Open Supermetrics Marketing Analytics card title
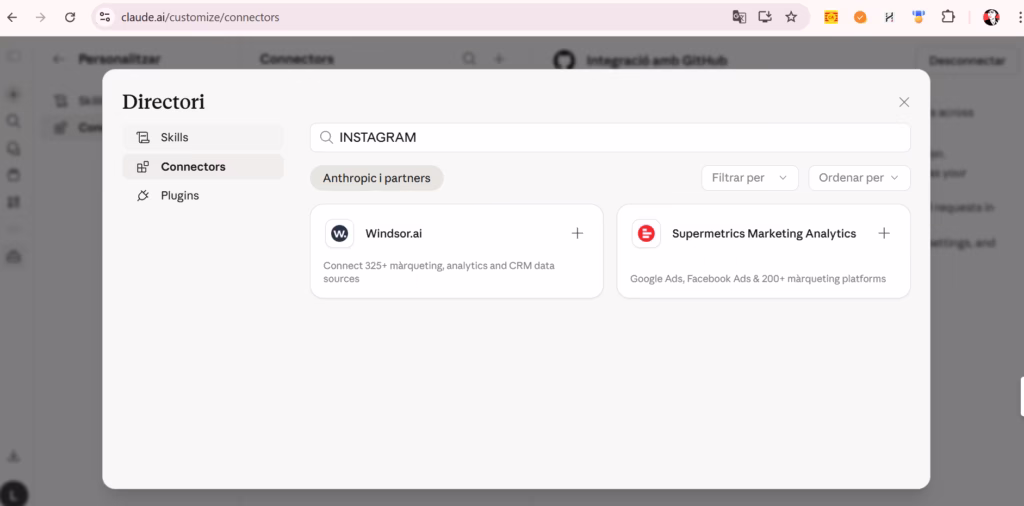The width and height of the screenshot is (1024, 506). tap(764, 233)
